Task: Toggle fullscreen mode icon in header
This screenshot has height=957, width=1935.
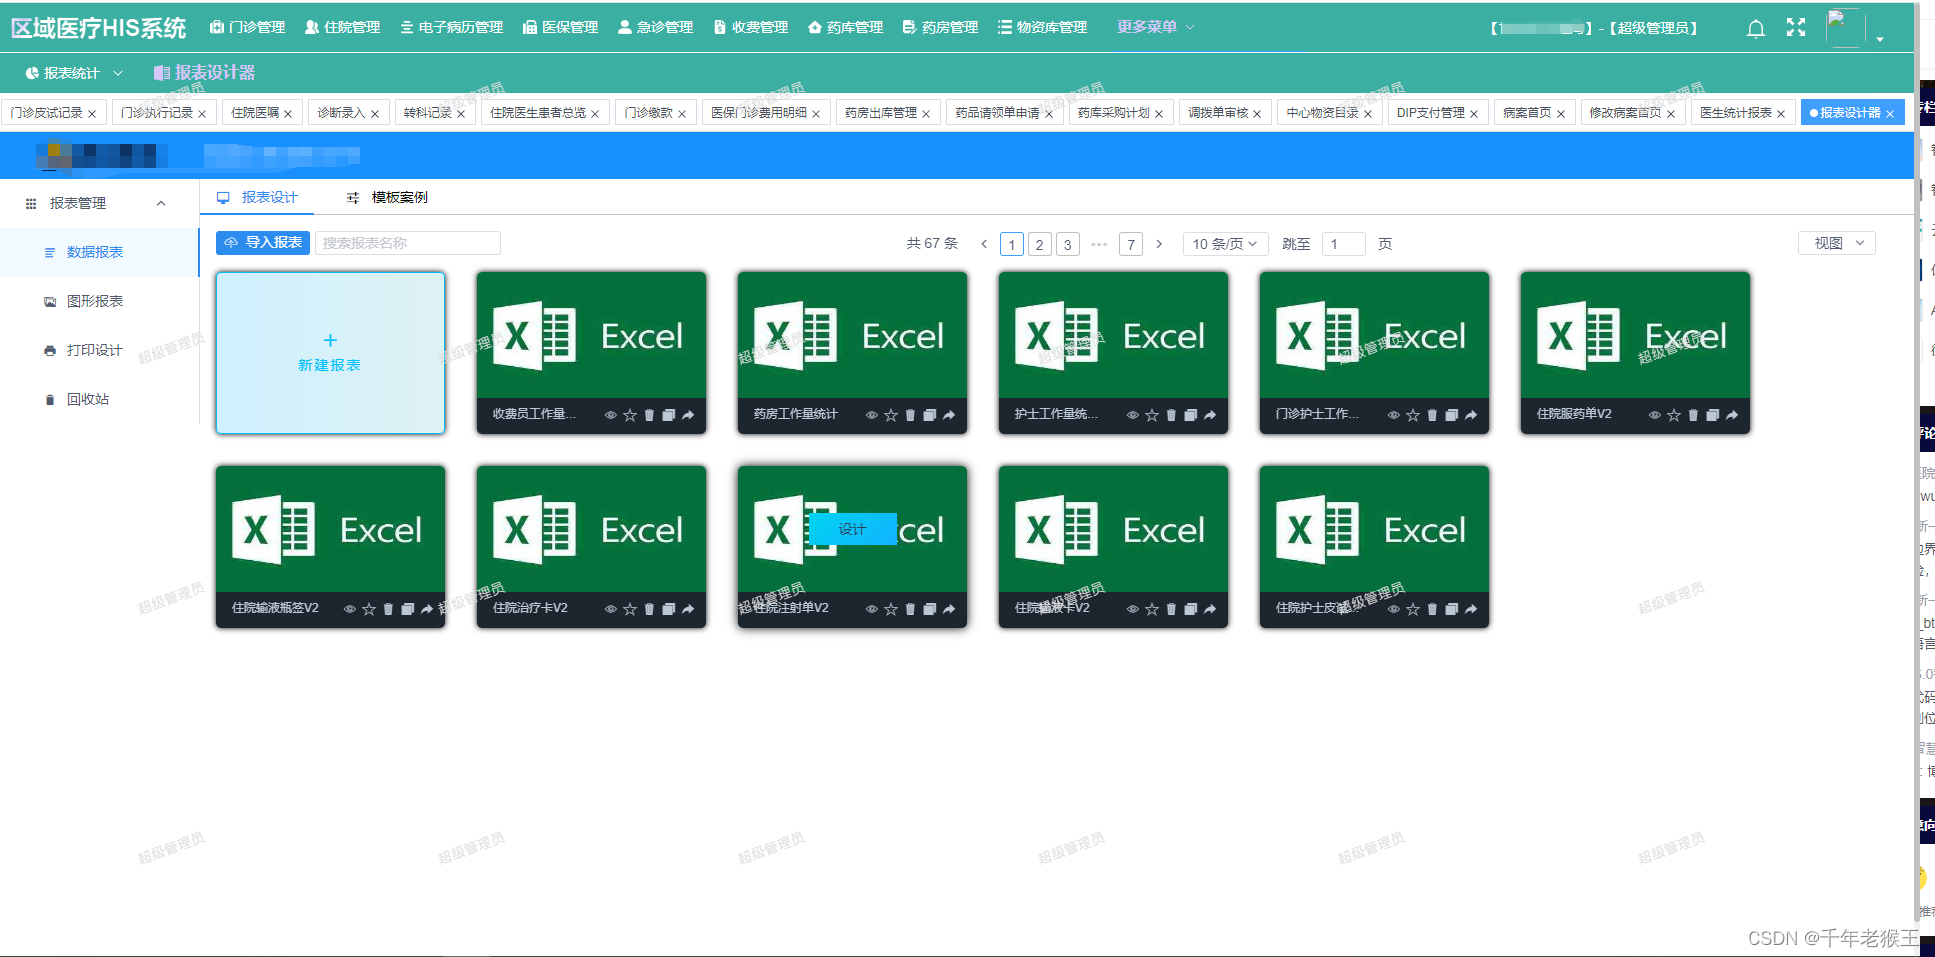Action: pos(1796,28)
